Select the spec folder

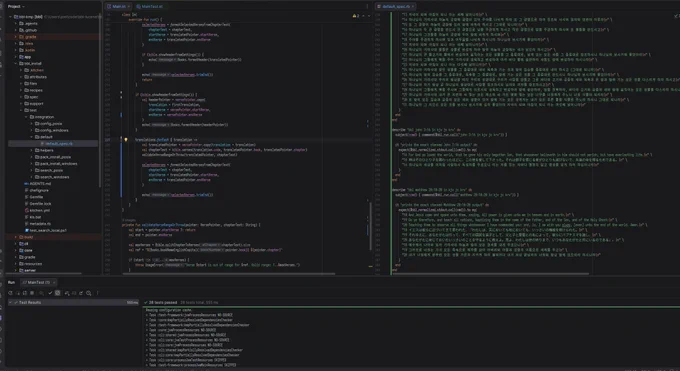(x=31, y=97)
